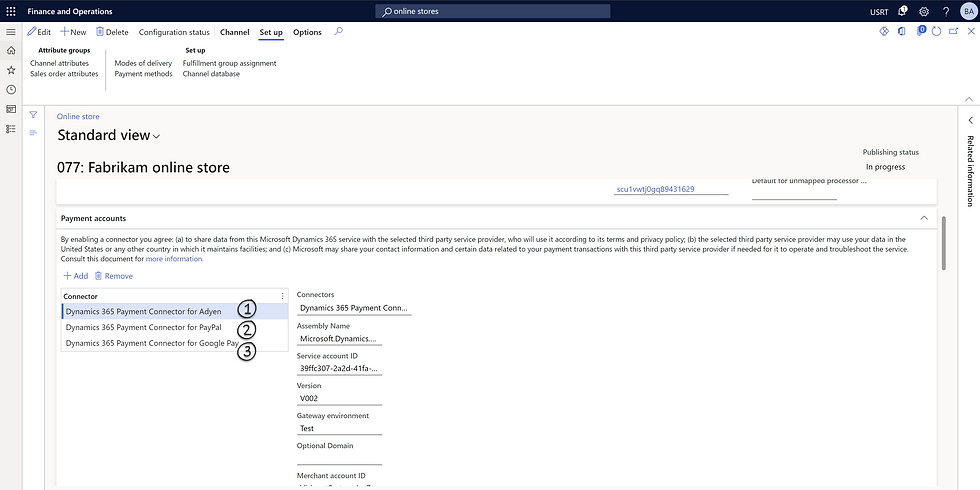
Task: Remove the selected payment connector
Action: [x=114, y=276]
